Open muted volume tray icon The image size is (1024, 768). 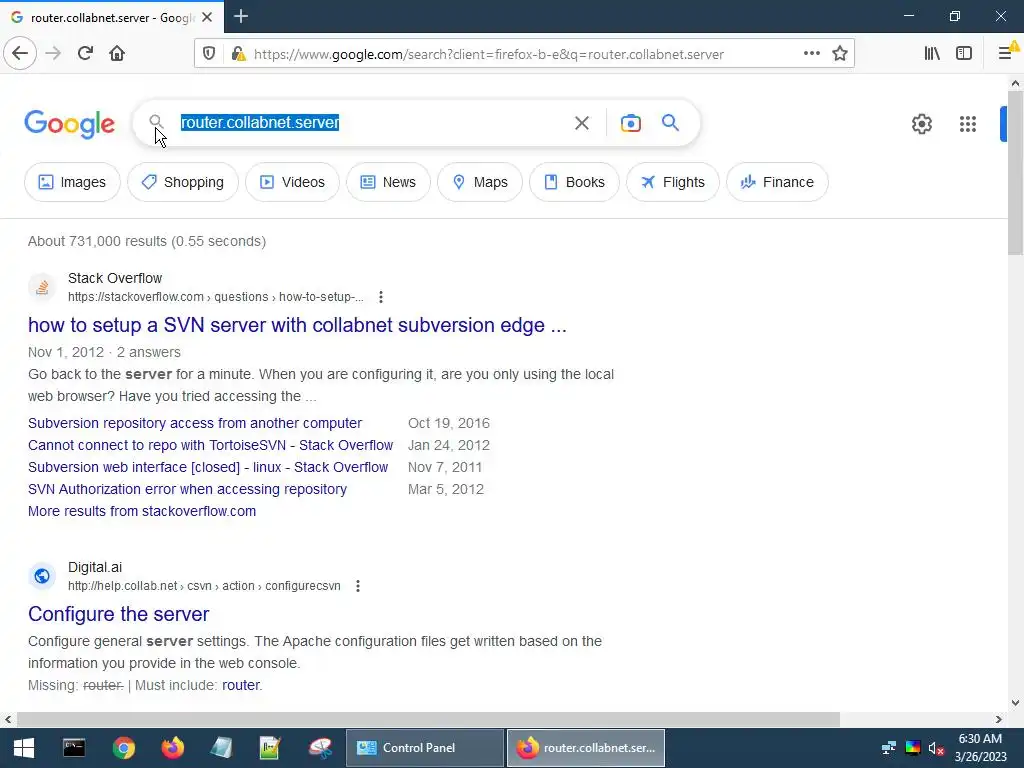point(936,748)
